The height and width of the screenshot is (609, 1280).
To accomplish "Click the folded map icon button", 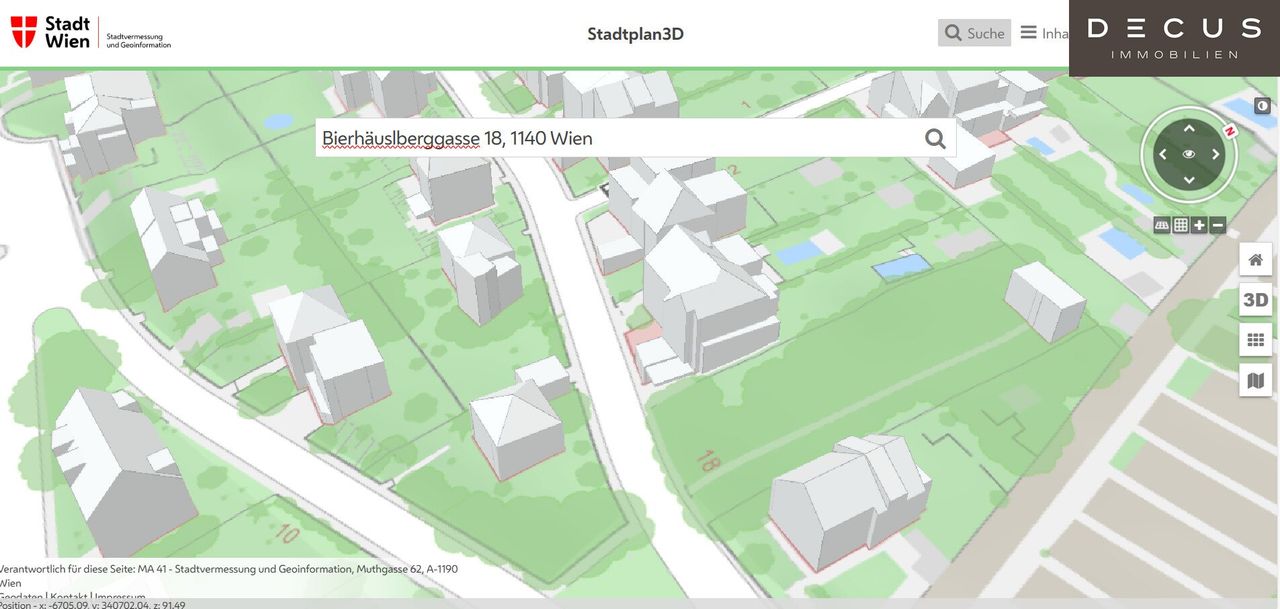I will [x=1255, y=380].
